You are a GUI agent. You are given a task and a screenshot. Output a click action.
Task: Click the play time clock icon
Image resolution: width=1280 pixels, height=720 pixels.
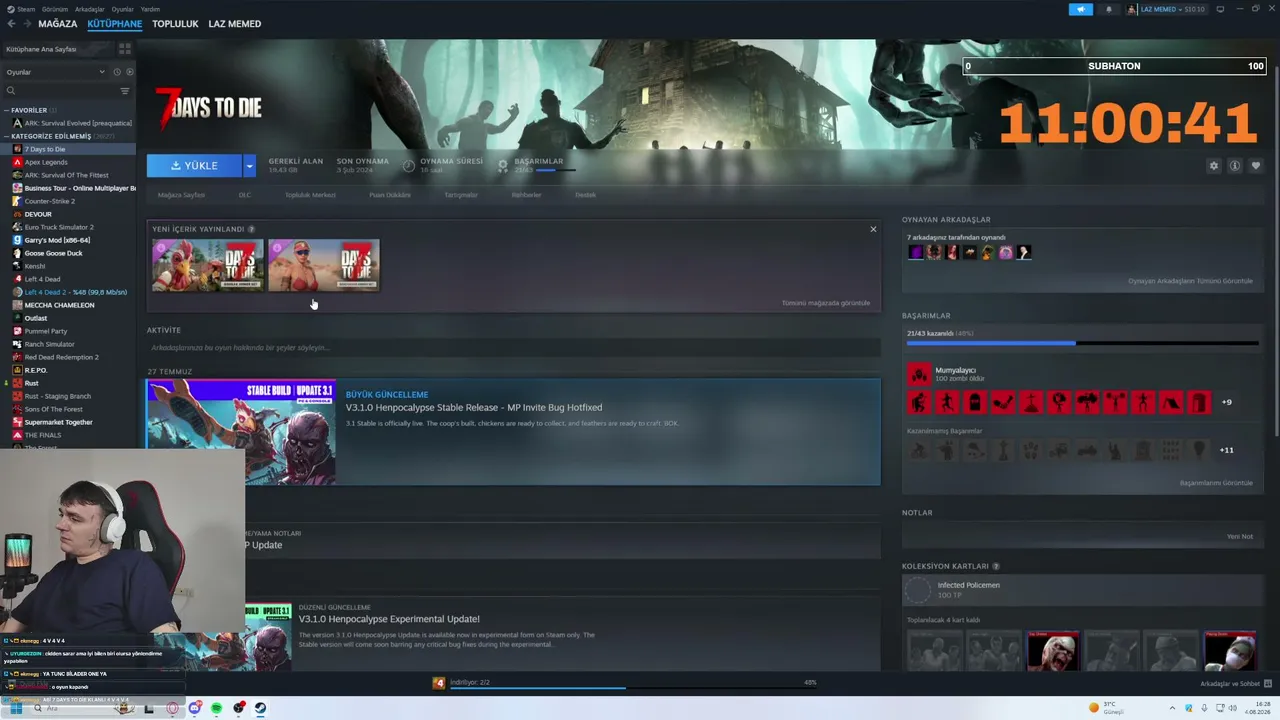click(x=409, y=166)
